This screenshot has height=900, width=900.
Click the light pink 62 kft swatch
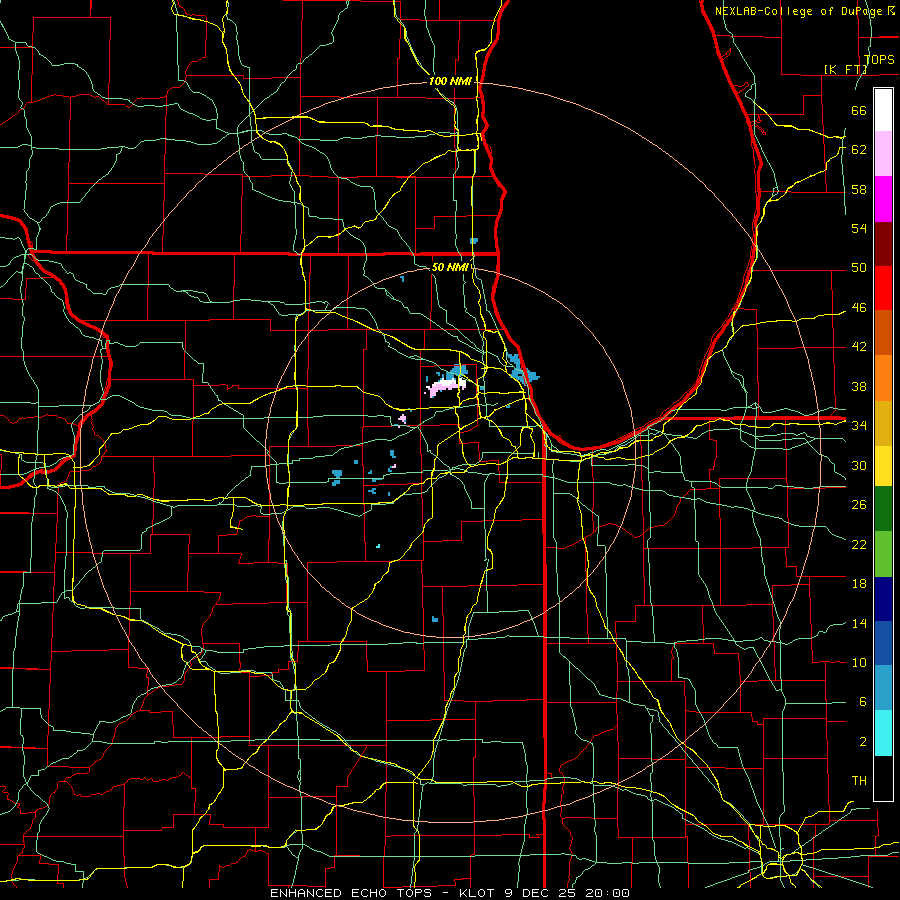[883, 154]
